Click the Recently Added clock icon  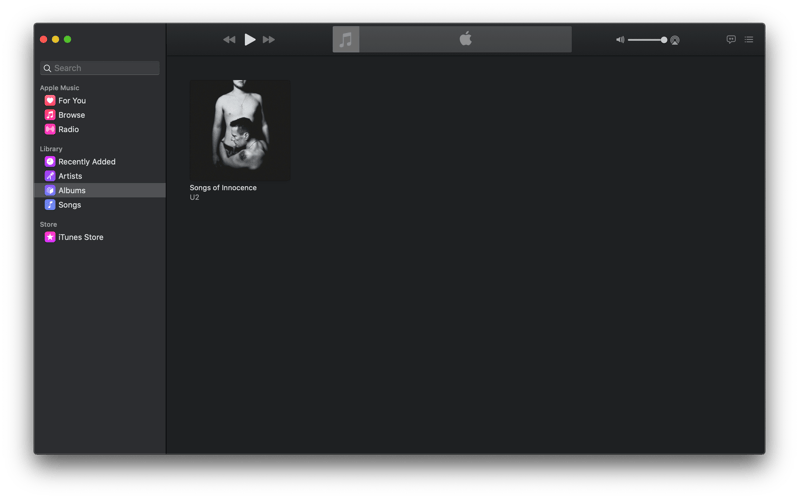[50, 162]
